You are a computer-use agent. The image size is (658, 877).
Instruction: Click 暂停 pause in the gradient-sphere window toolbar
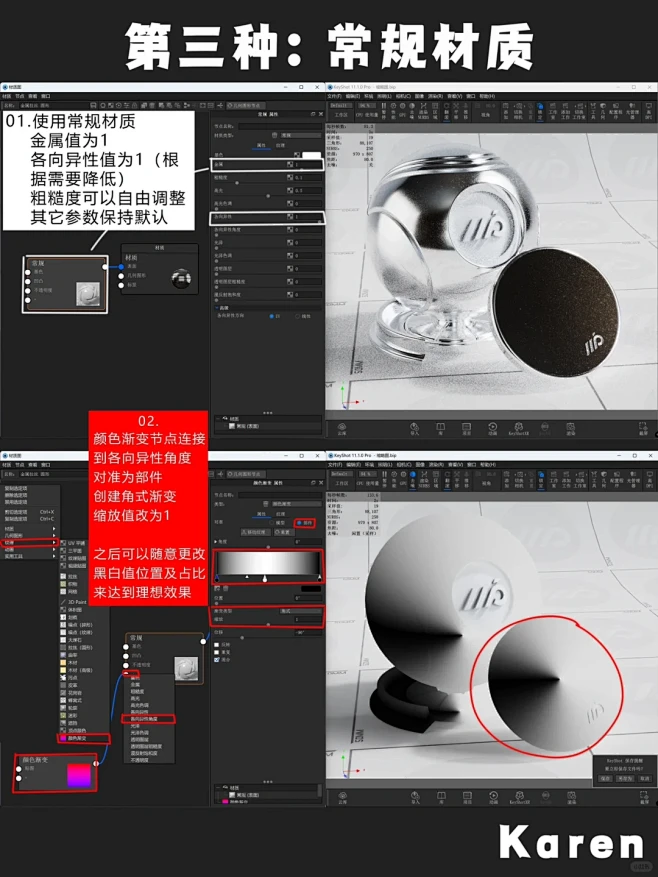click(x=384, y=479)
